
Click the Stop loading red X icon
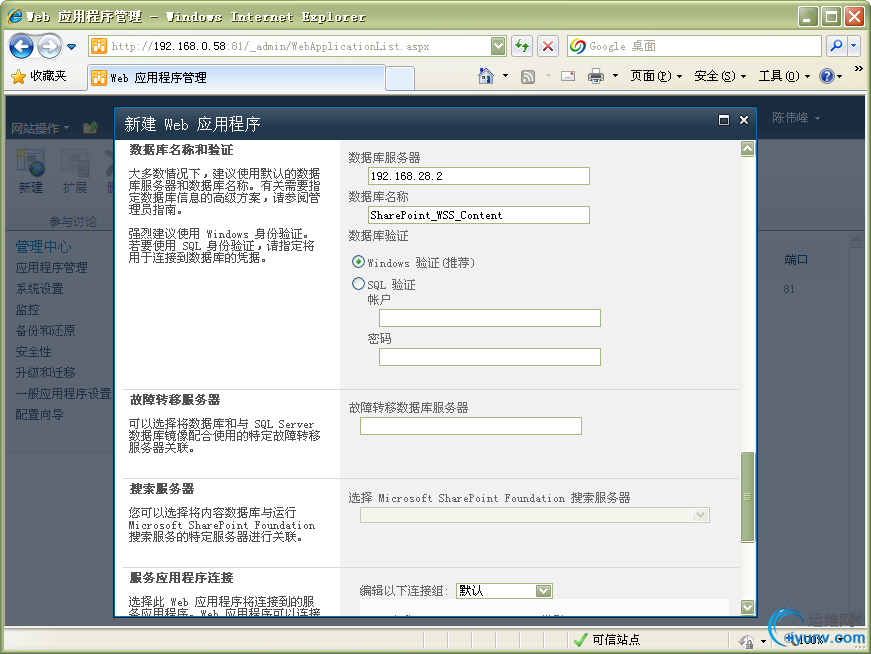tap(548, 46)
